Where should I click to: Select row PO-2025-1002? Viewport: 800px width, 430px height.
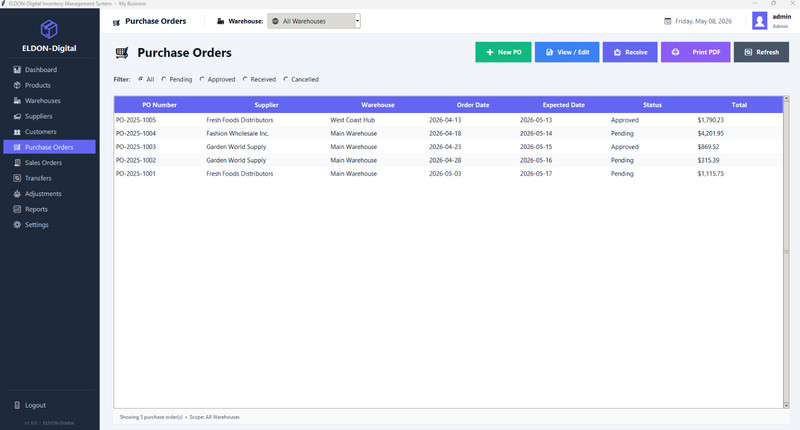448,160
